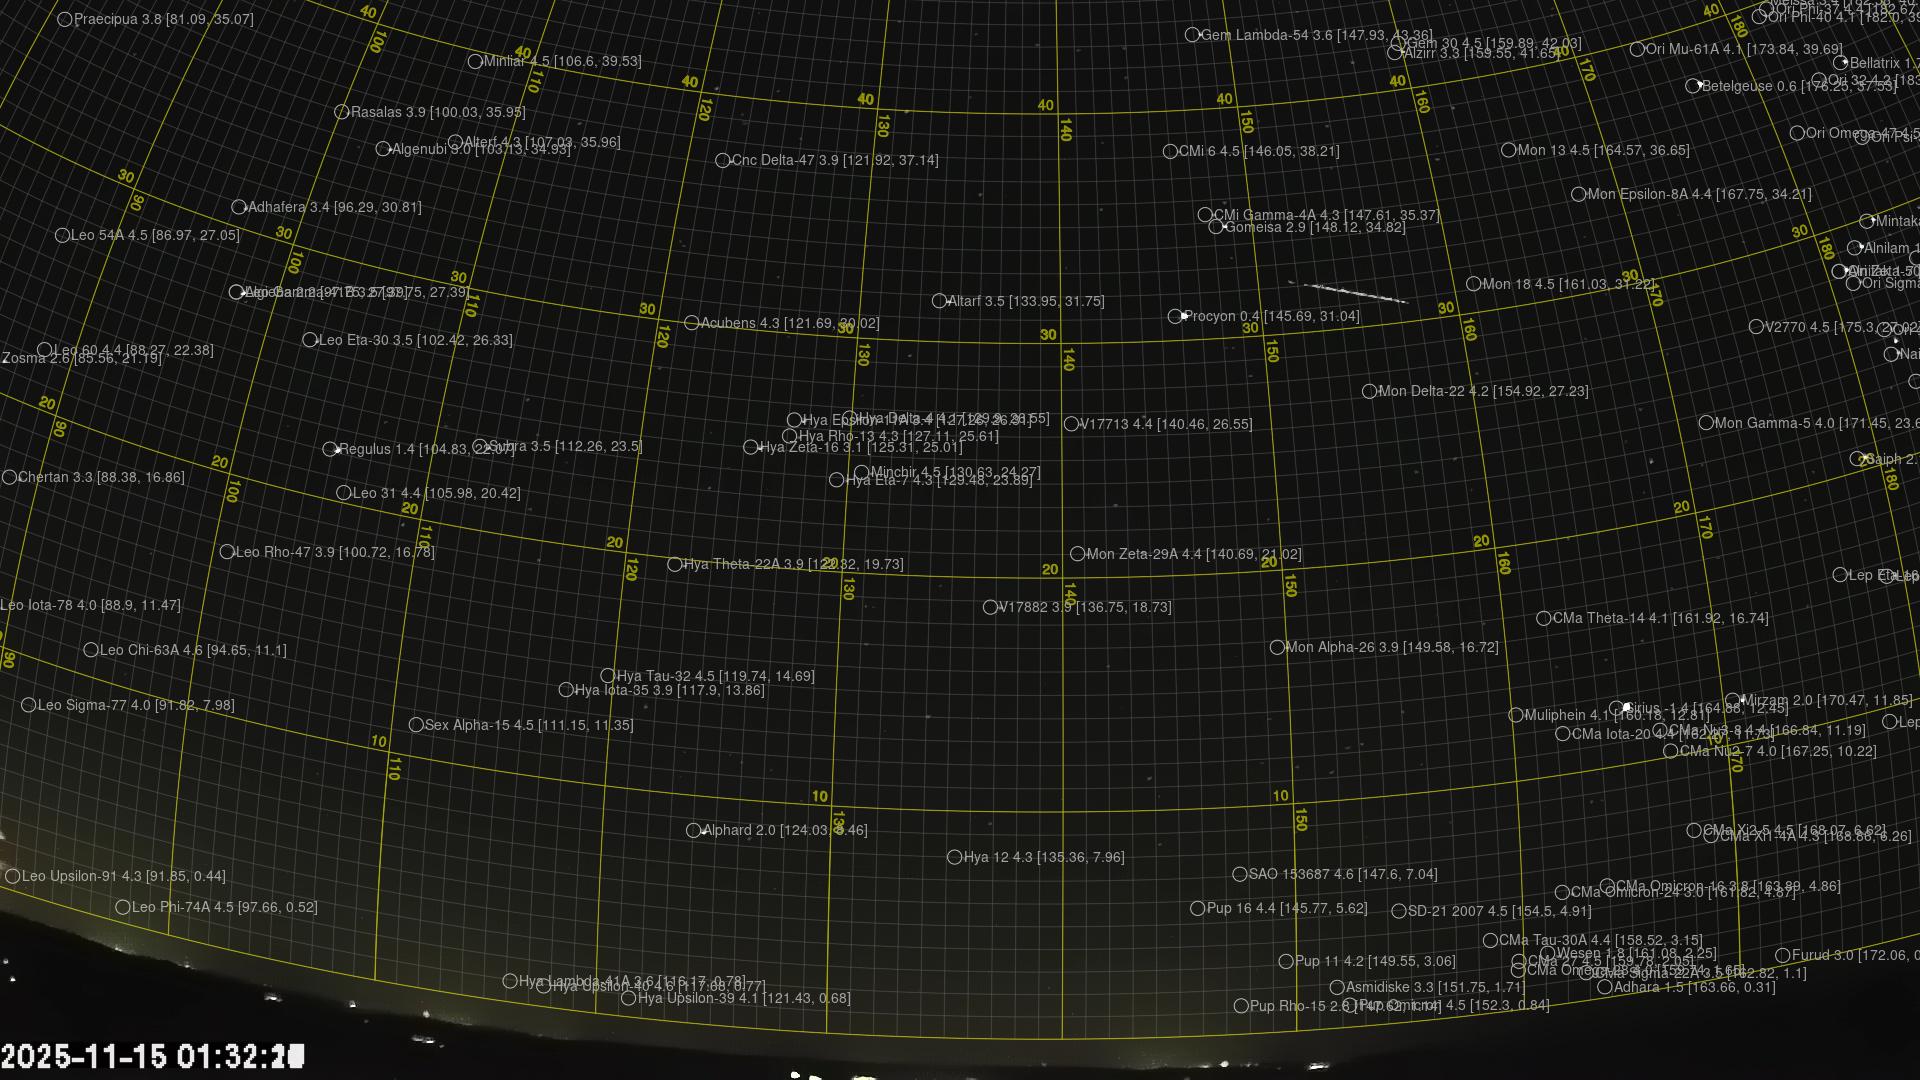Click the Alphard star circle marker
This screenshot has width=1920, height=1080.
pos(693,830)
